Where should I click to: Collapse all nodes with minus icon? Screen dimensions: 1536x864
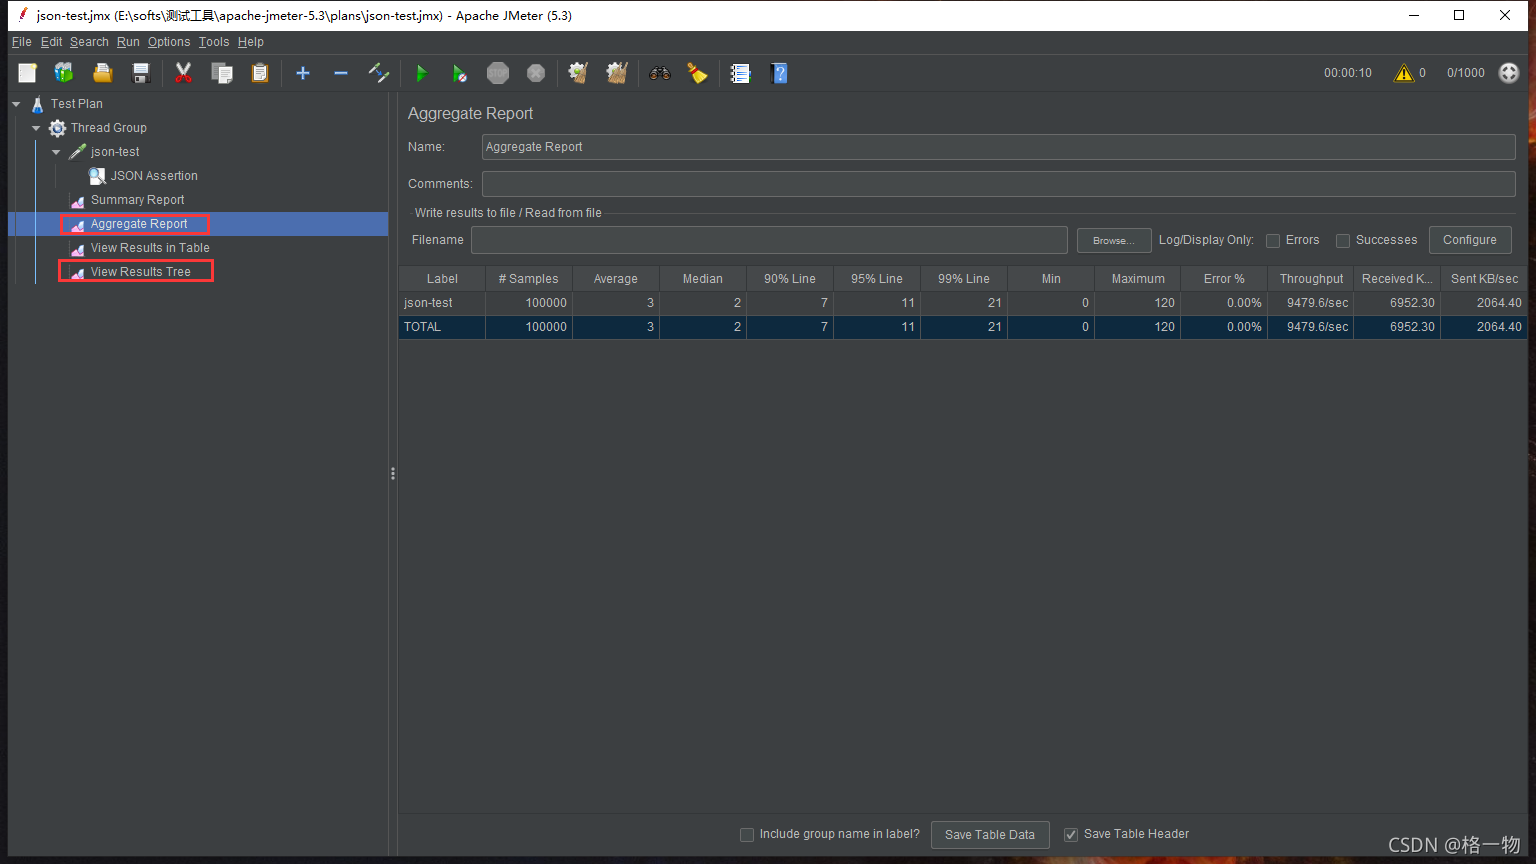click(341, 73)
